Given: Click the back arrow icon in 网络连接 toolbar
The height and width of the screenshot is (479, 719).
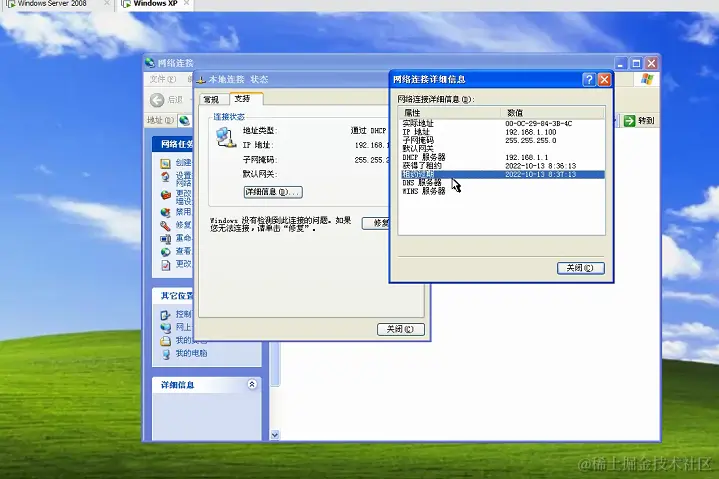Looking at the screenshot, I should coord(157,100).
